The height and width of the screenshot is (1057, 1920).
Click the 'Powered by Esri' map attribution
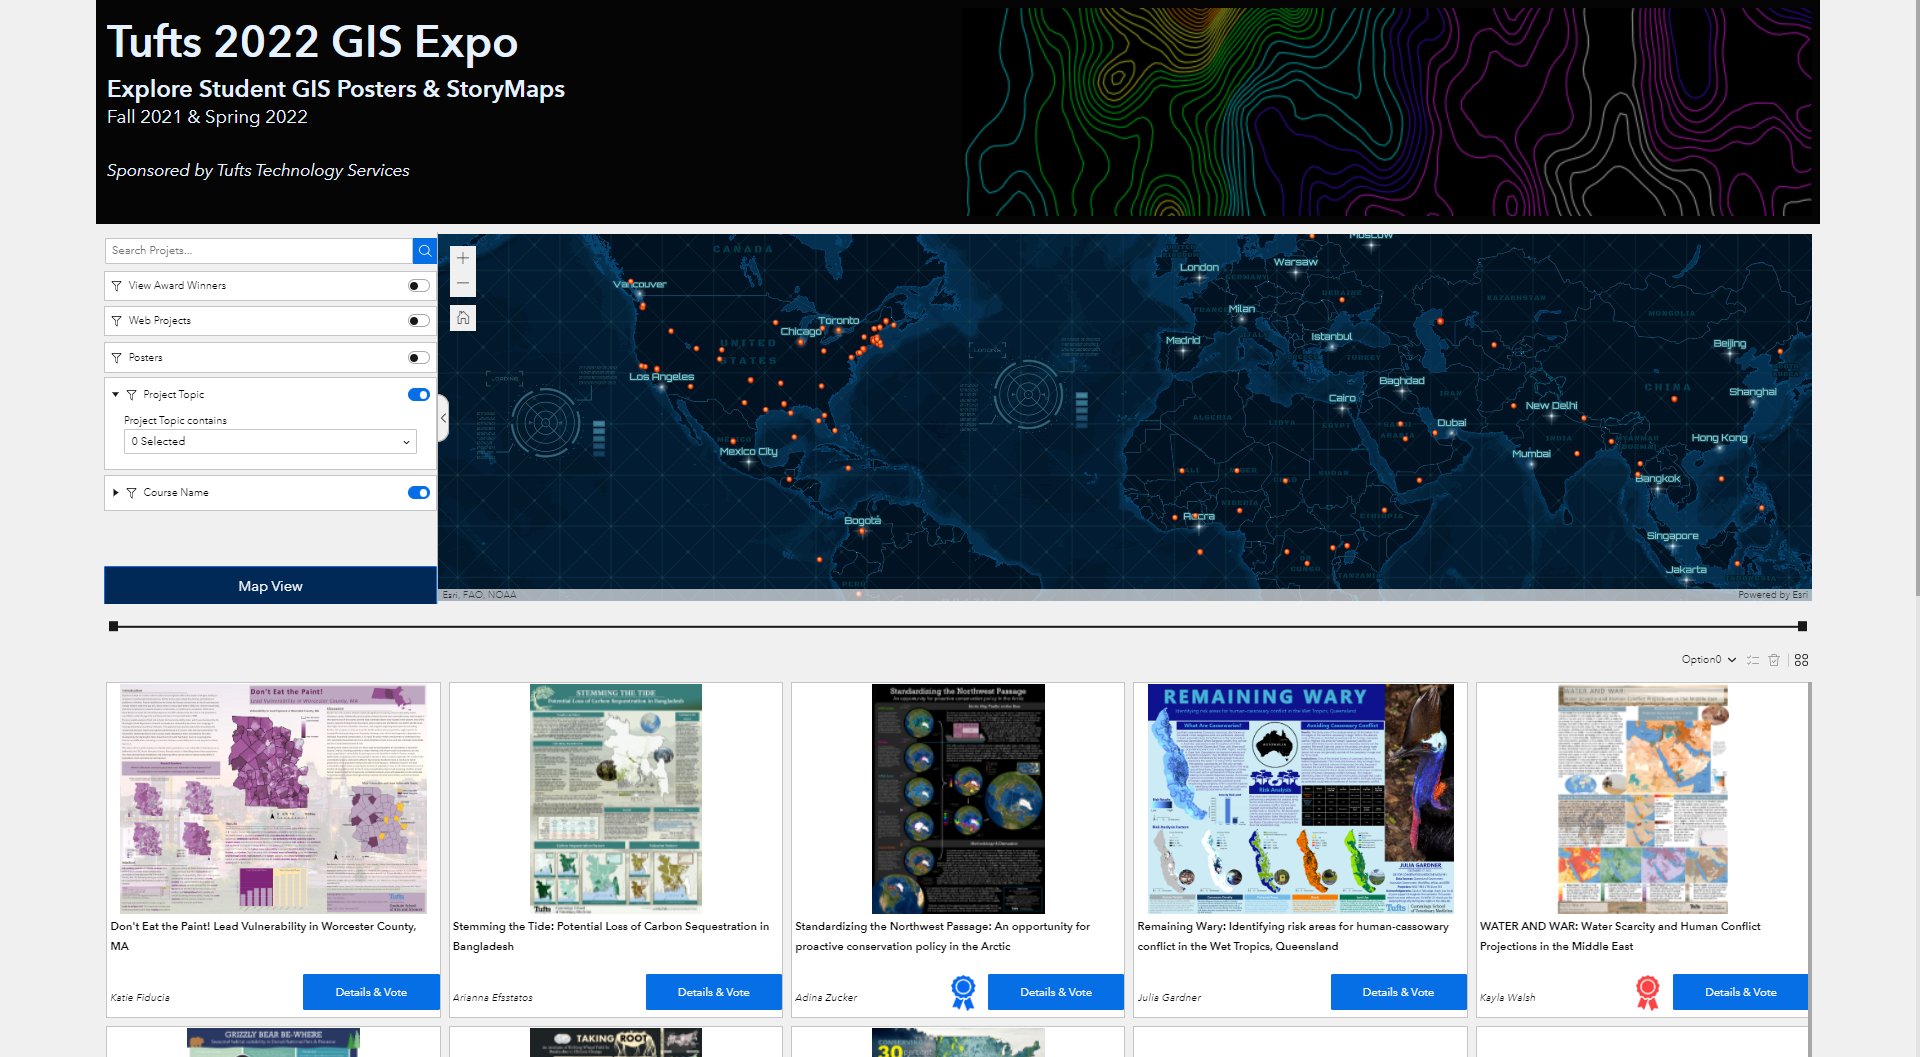click(1772, 595)
